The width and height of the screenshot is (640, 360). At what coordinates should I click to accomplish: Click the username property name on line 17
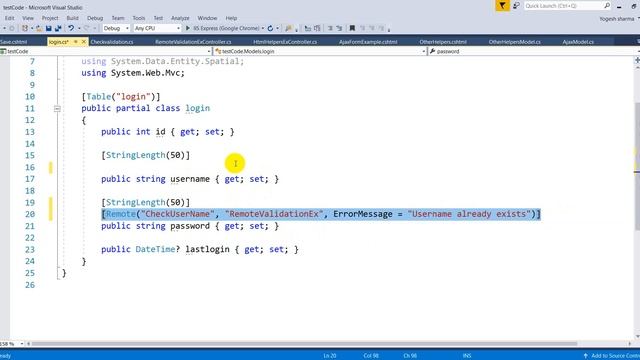click(190, 179)
